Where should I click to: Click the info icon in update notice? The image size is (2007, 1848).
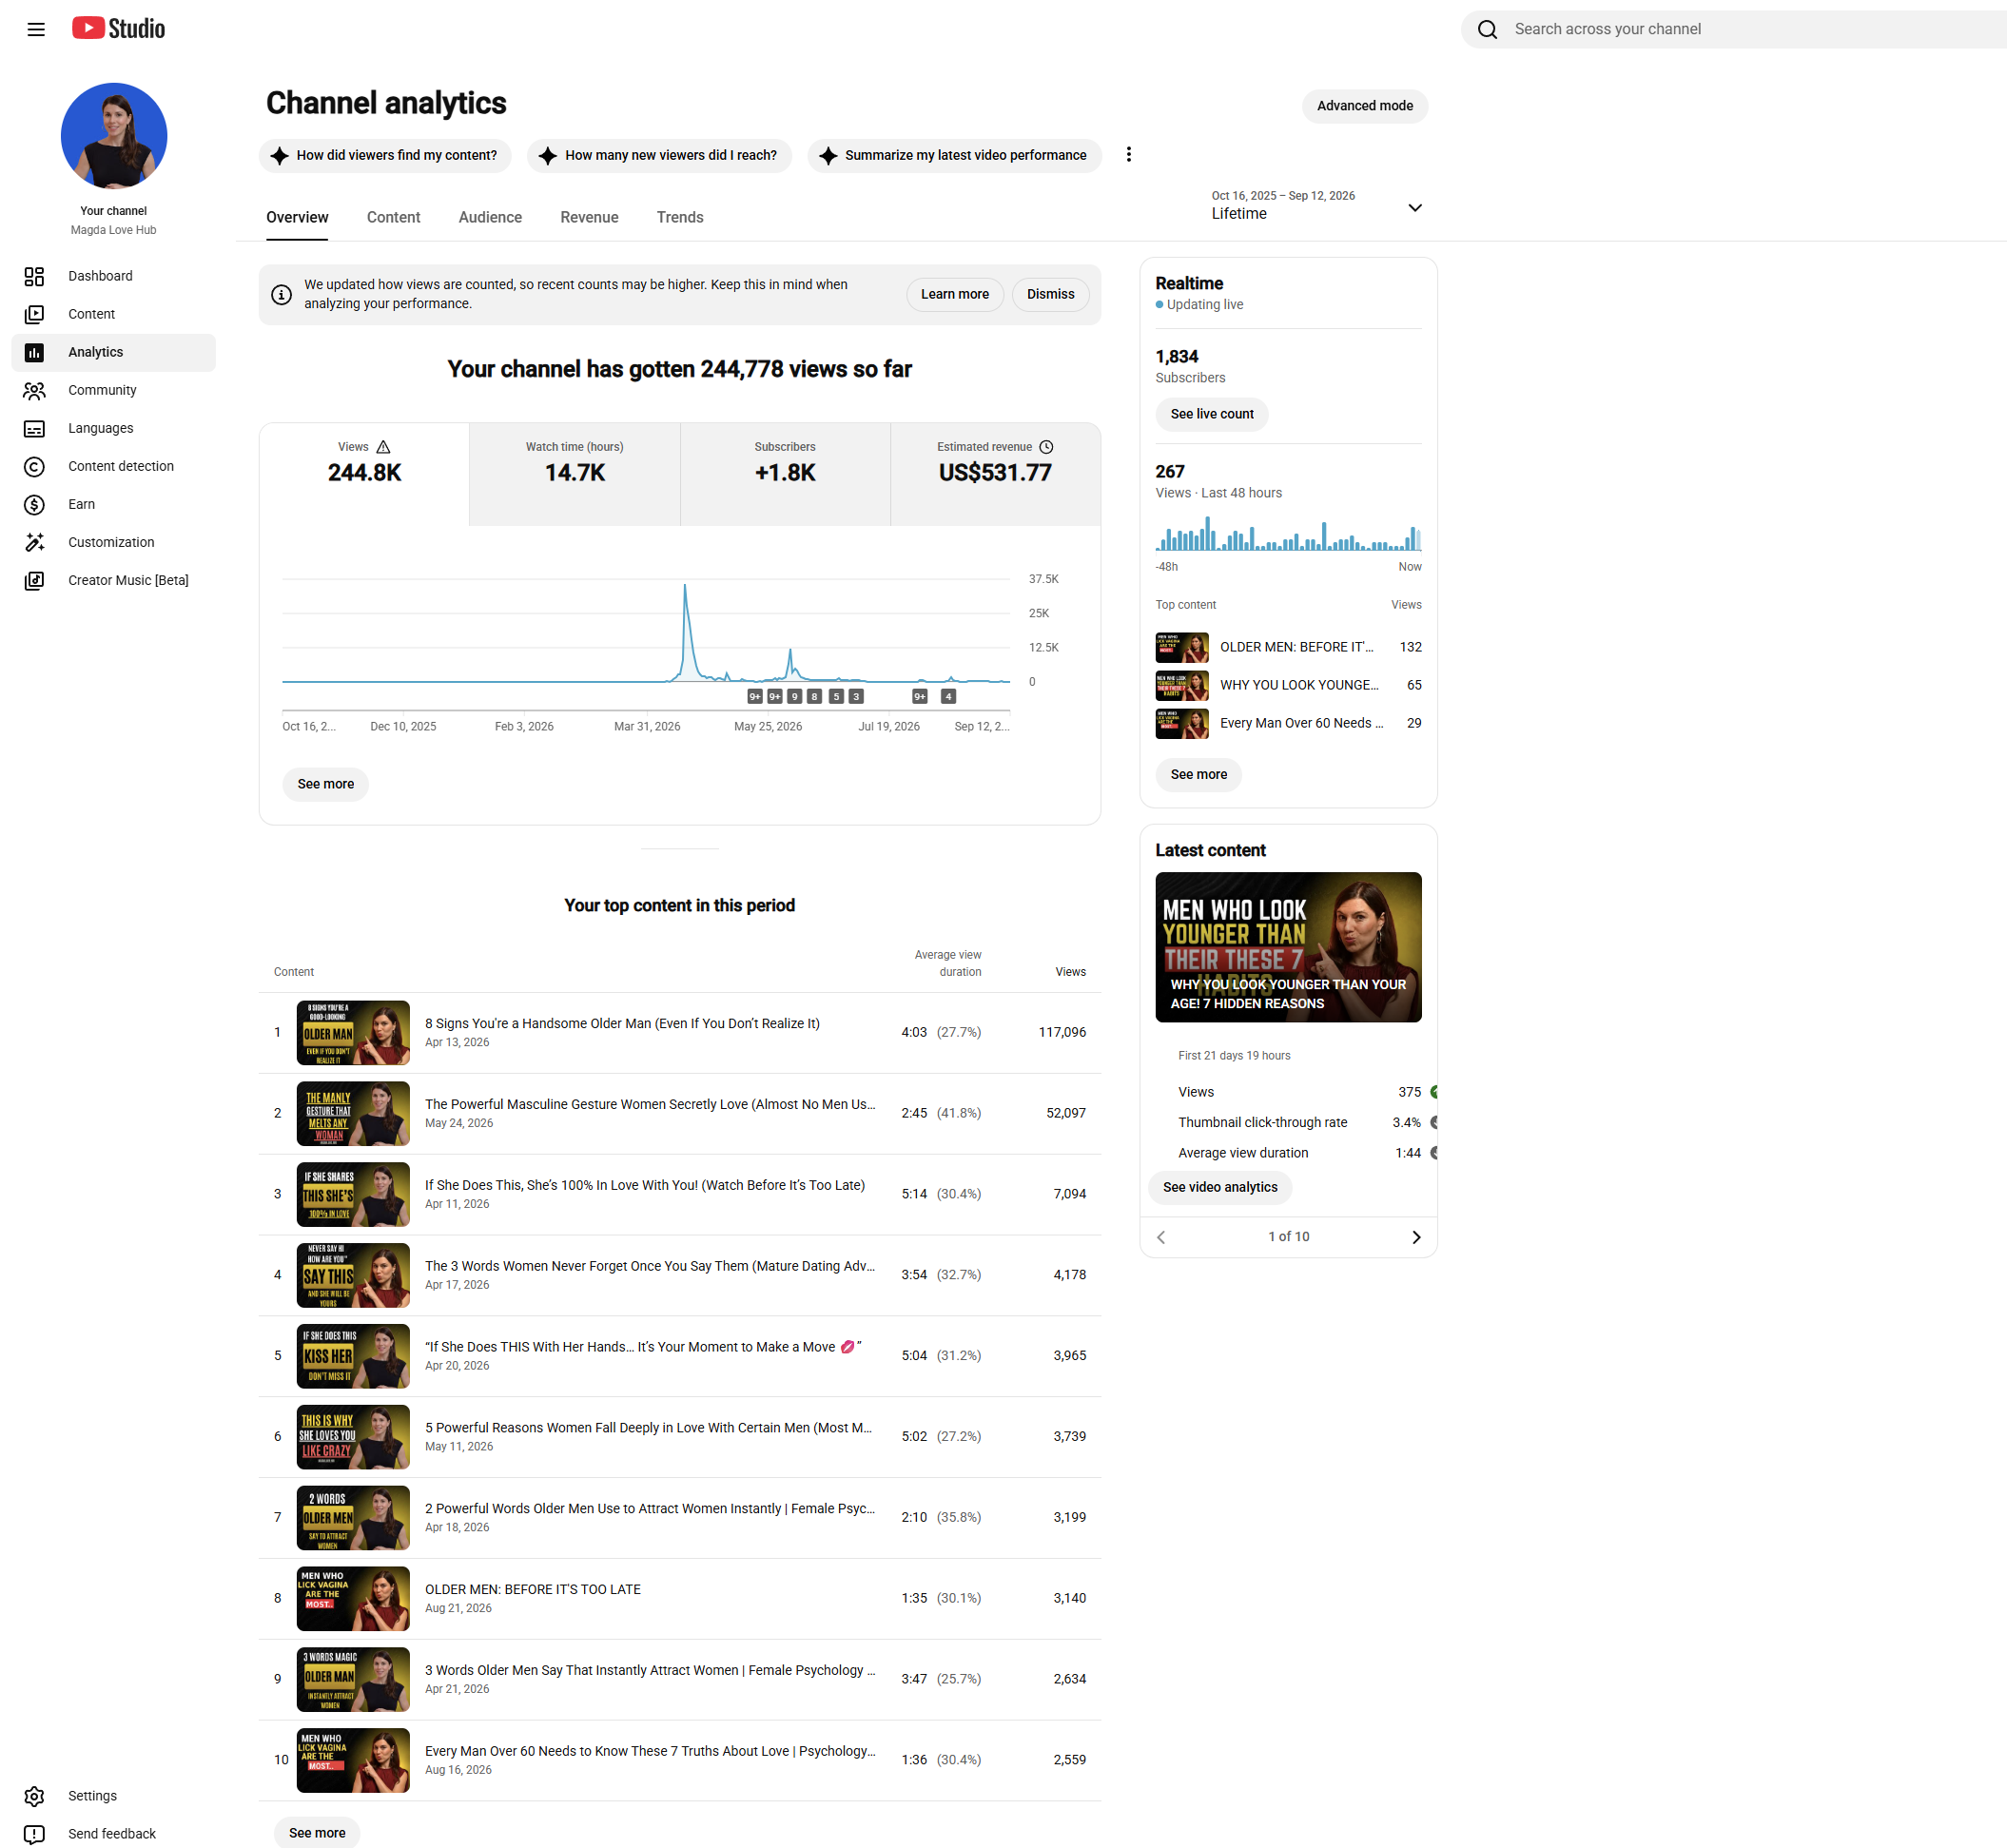(x=282, y=294)
